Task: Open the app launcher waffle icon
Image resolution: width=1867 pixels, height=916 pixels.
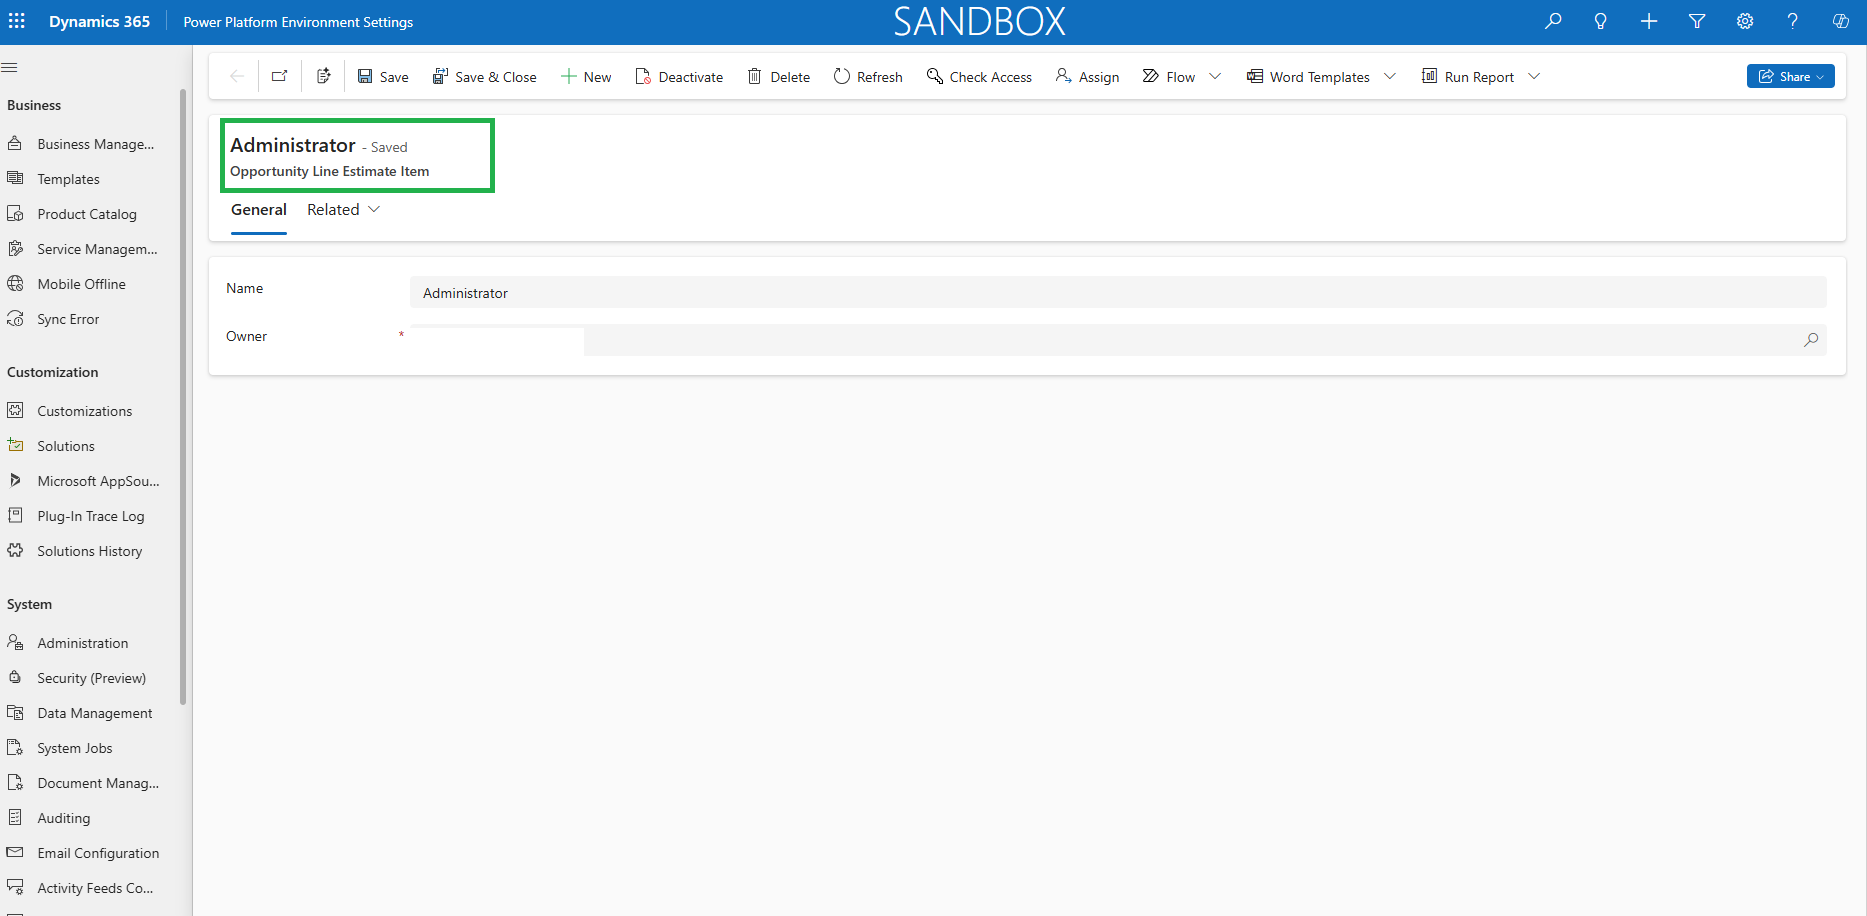Action: [x=17, y=21]
